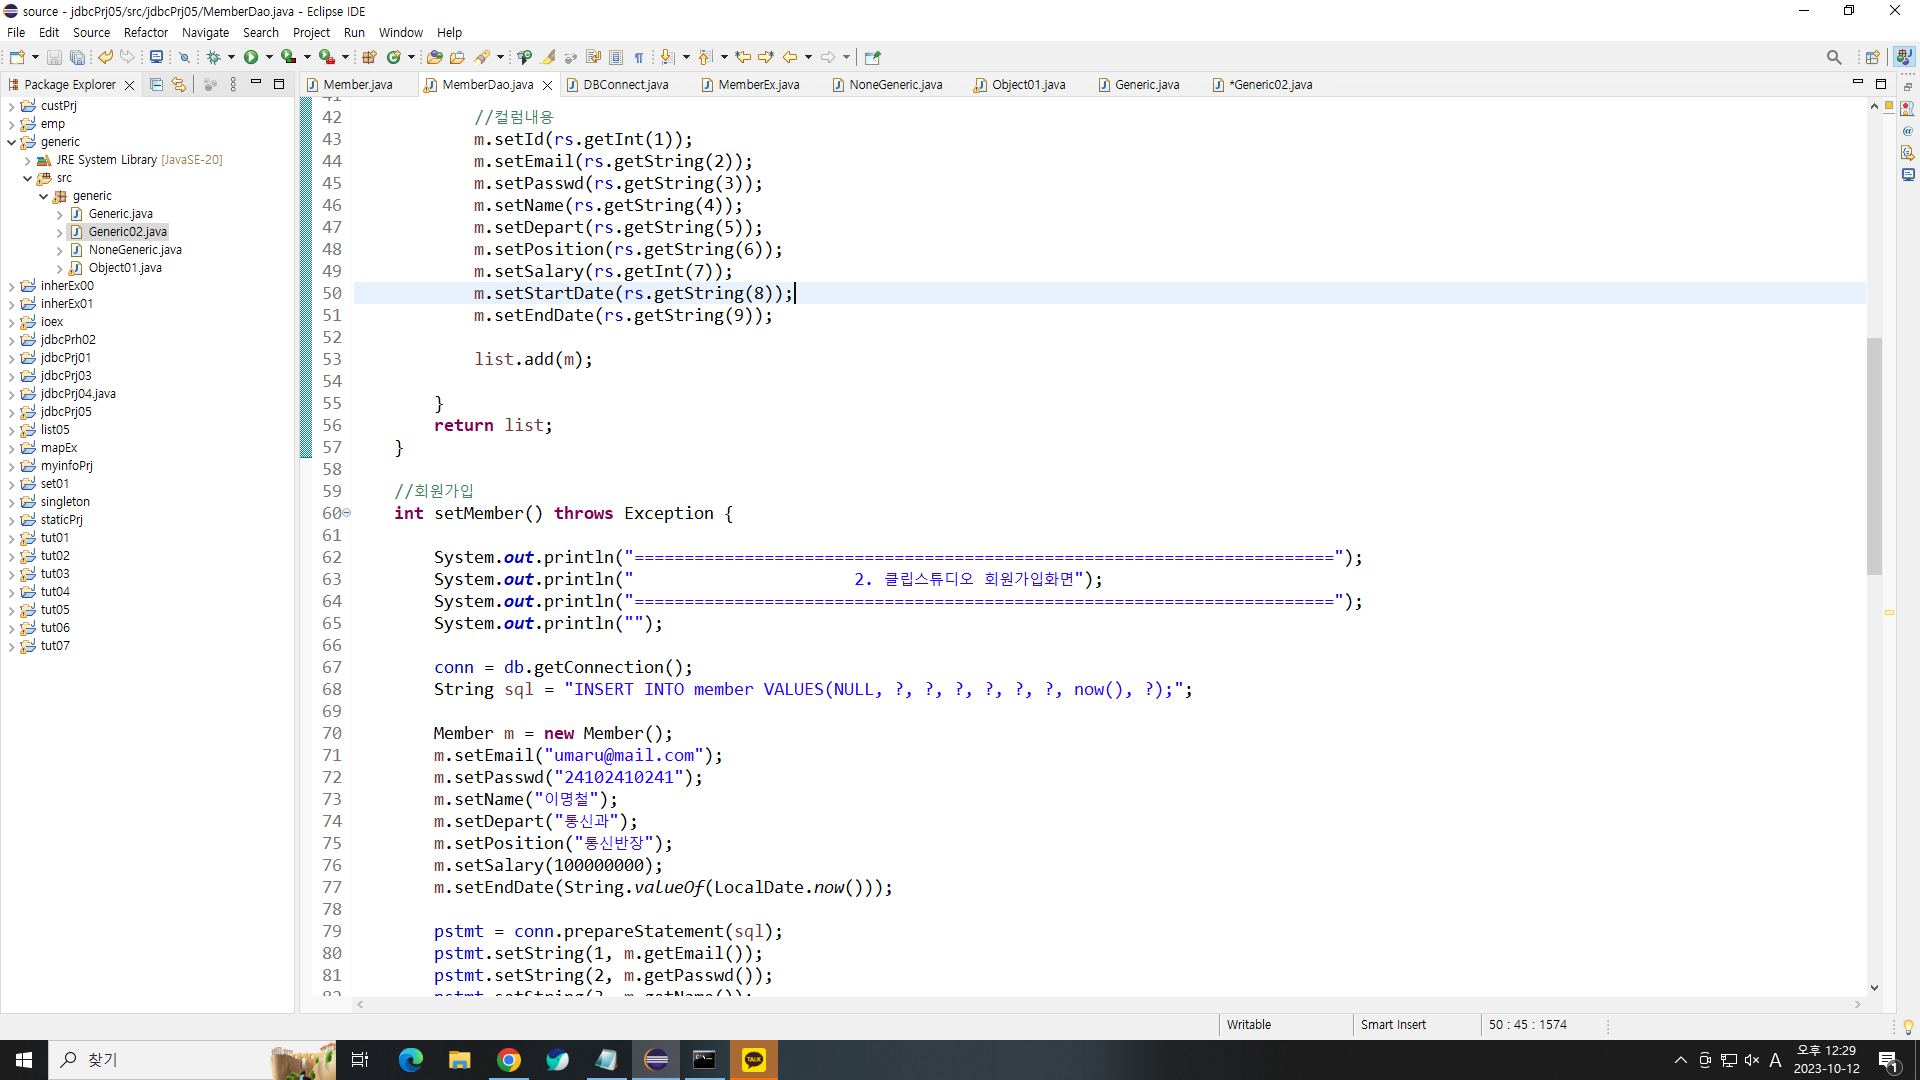Click the Open Type toolbar icon

[x=435, y=57]
